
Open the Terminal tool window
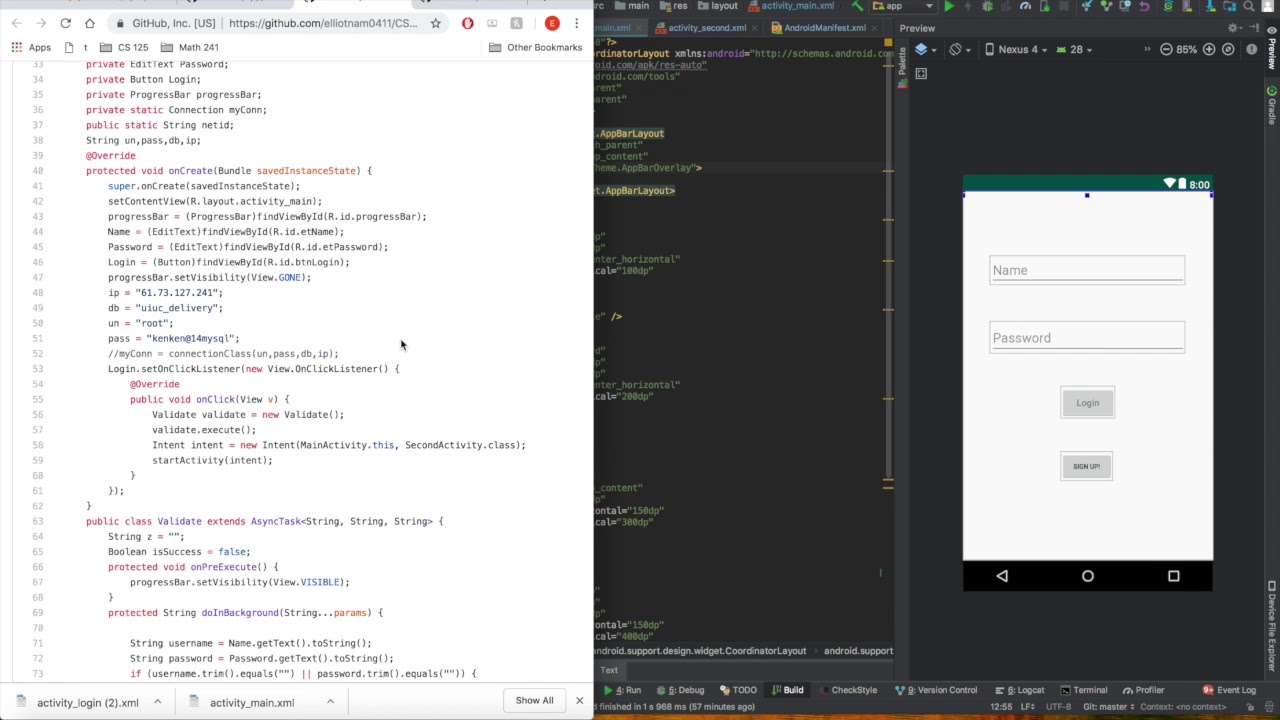(1083, 690)
